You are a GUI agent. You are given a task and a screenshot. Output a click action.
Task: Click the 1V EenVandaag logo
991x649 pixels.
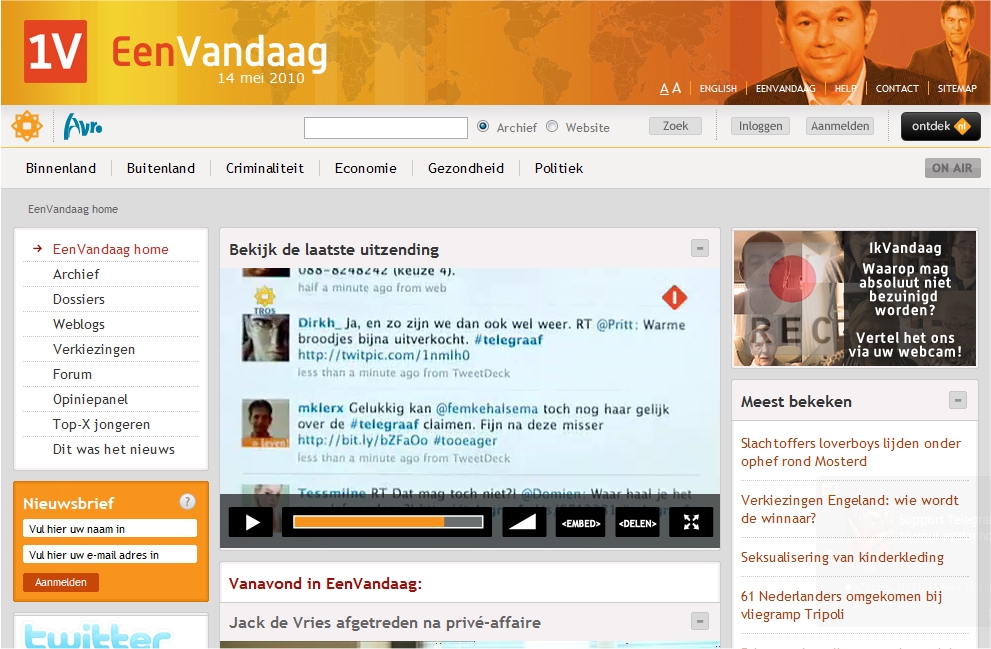click(175, 51)
